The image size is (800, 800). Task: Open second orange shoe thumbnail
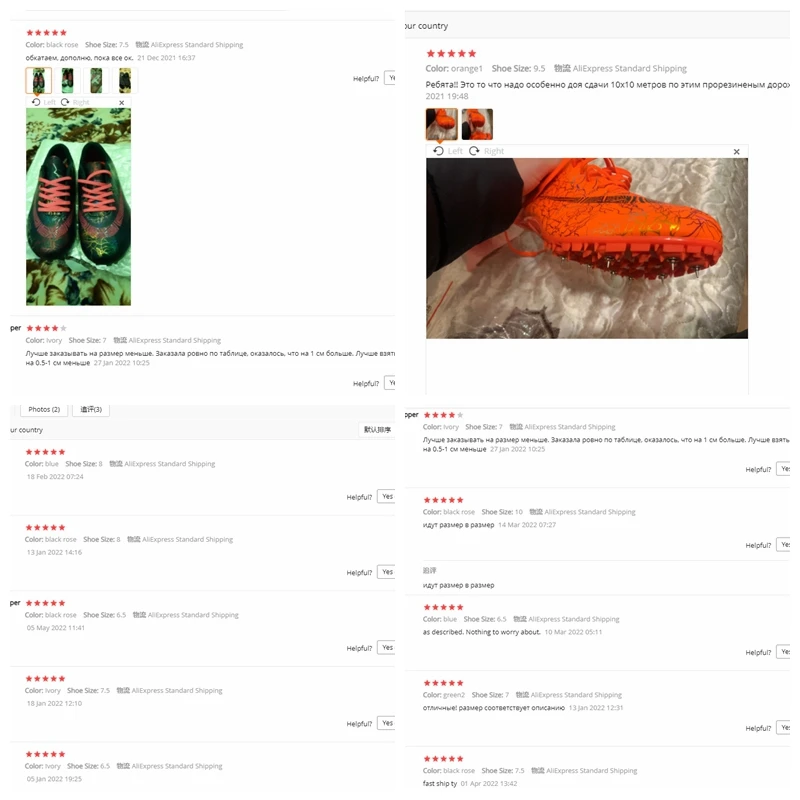coord(477,124)
